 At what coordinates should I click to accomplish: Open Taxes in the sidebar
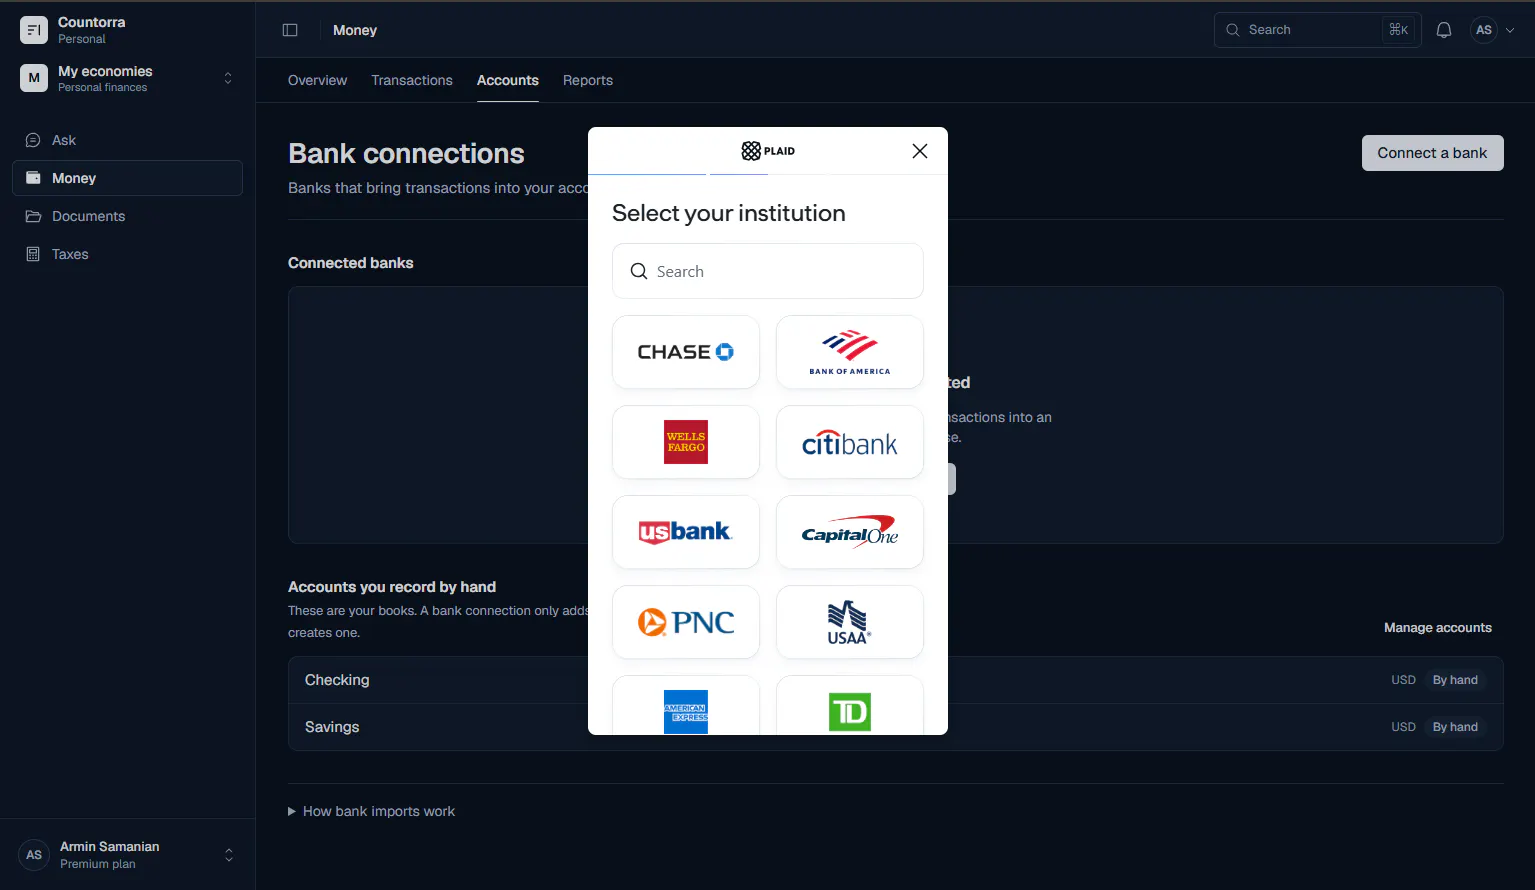tap(127, 254)
